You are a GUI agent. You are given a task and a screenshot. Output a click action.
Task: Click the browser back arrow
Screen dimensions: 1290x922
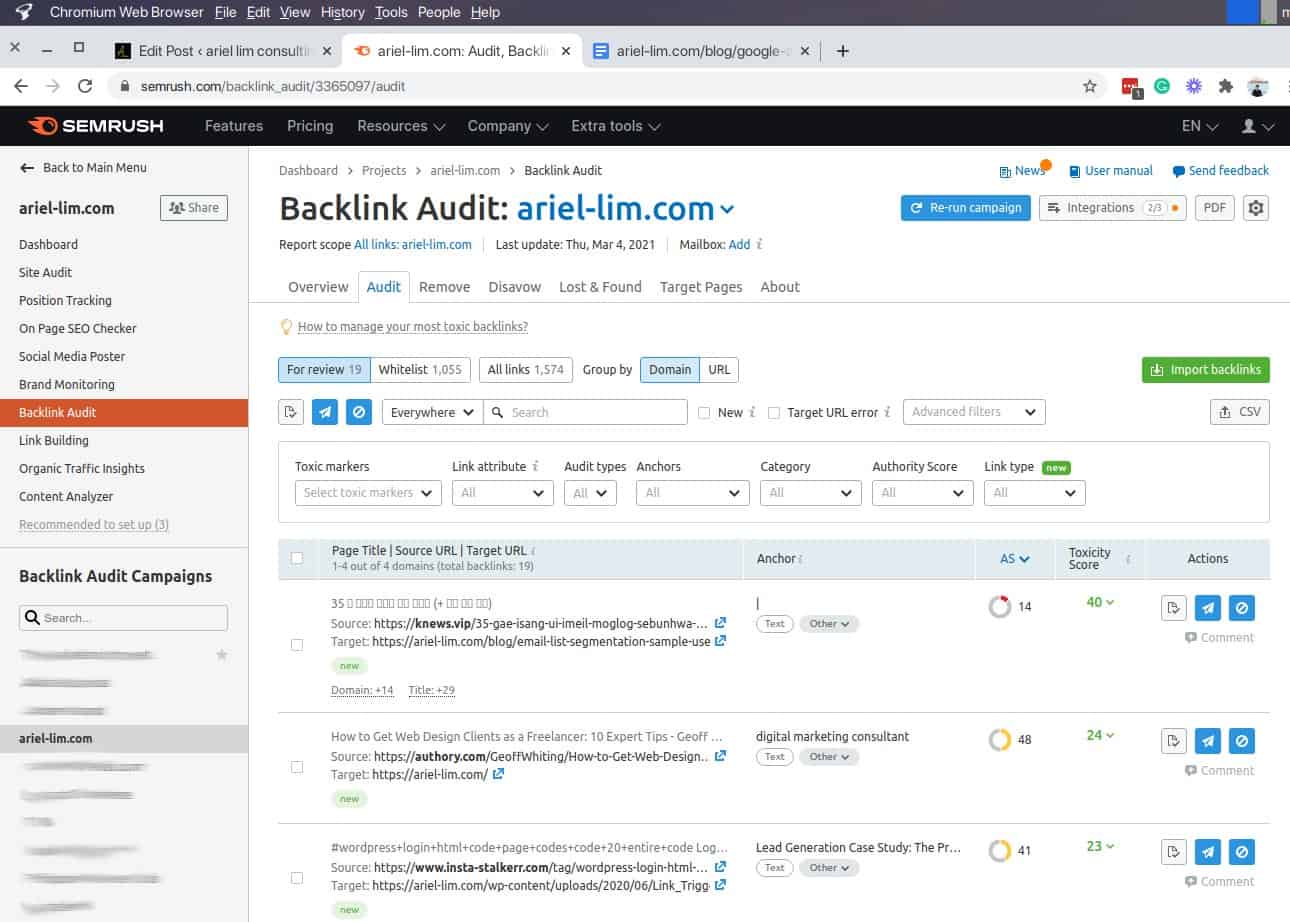21,86
